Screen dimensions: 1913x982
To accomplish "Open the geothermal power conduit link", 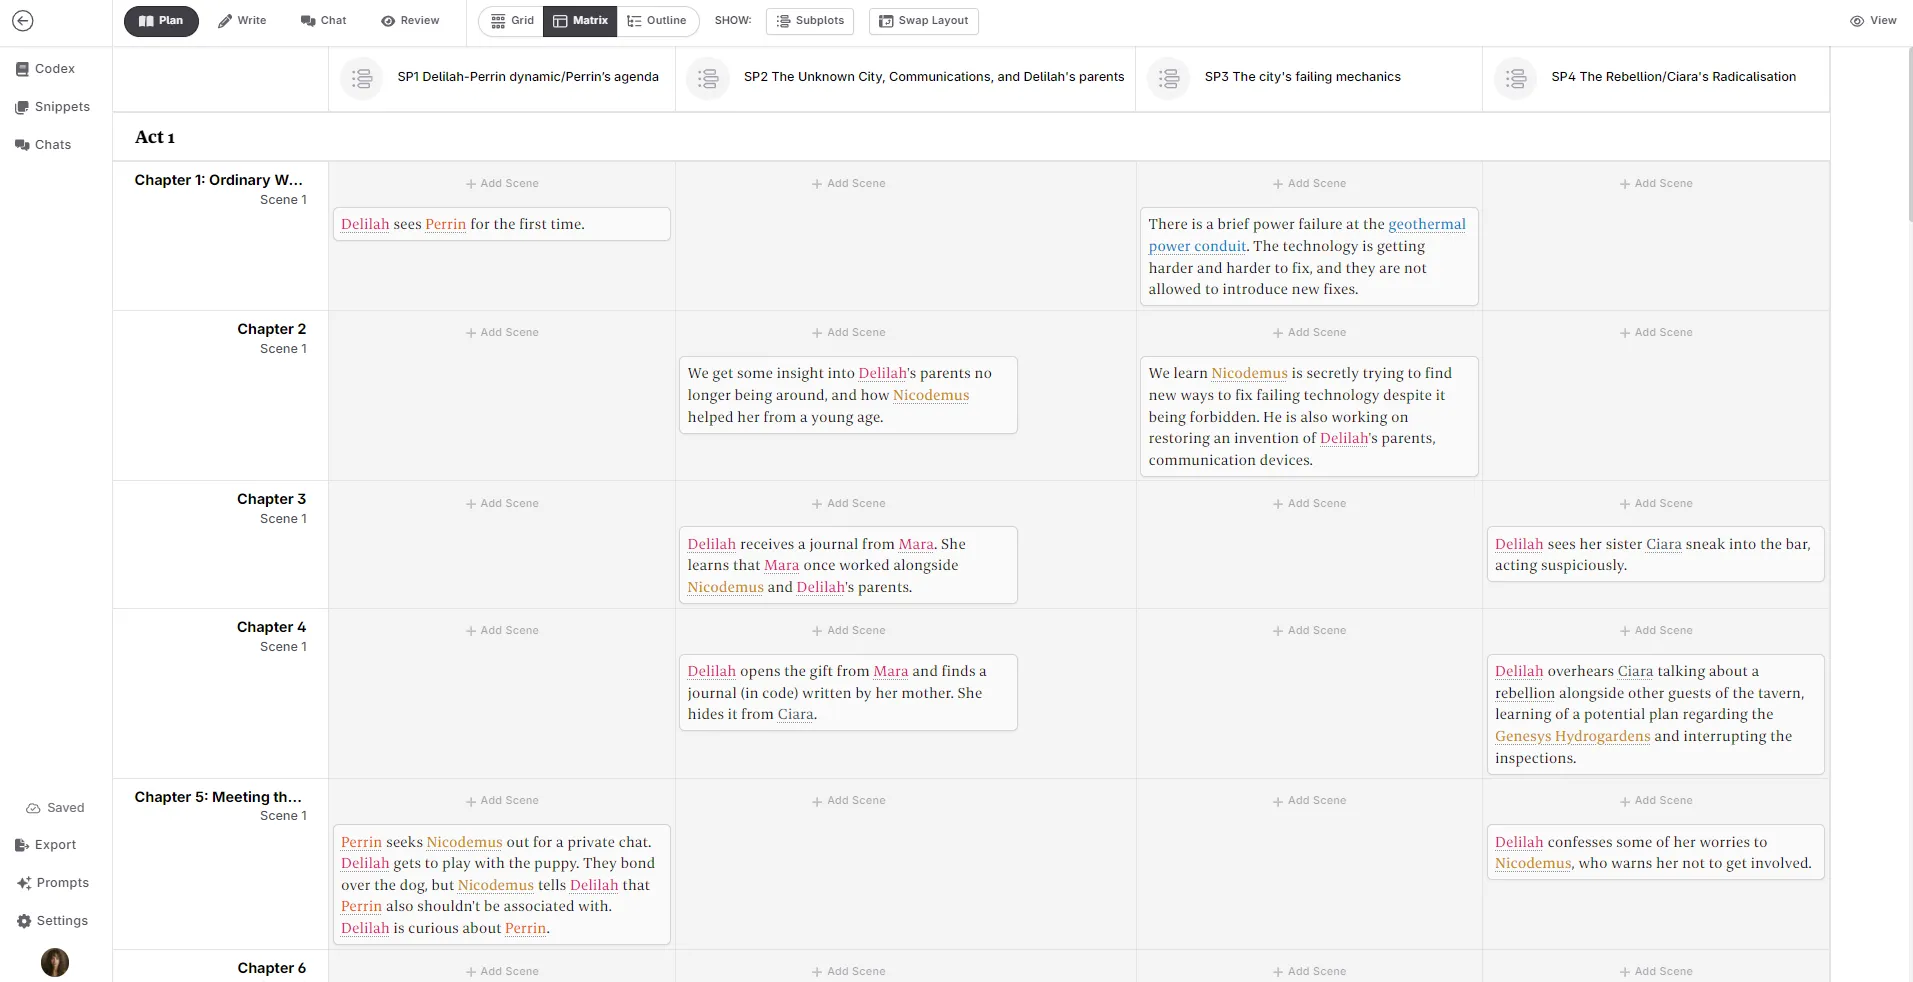I will [1426, 225].
